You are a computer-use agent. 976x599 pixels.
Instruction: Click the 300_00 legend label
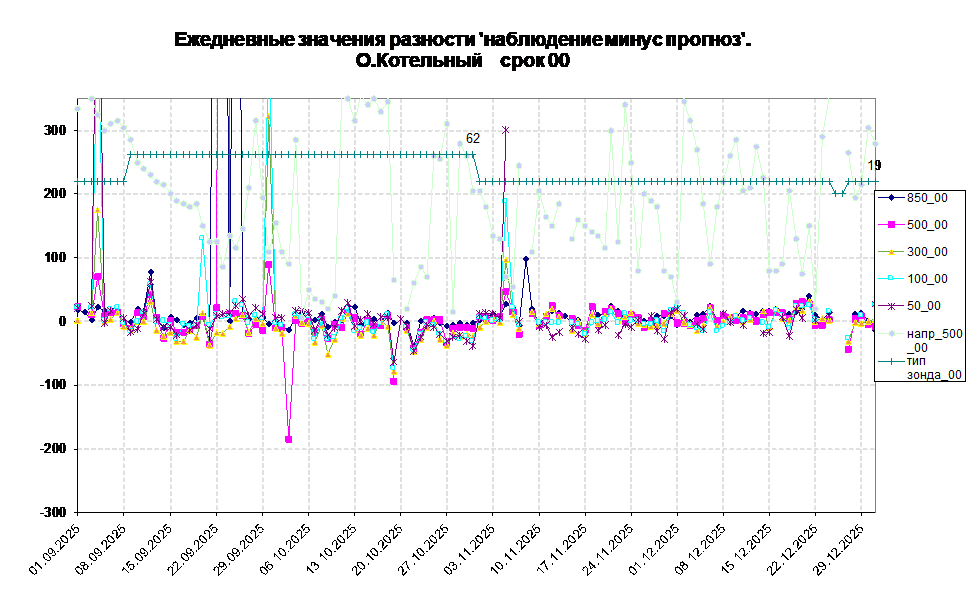(926, 252)
